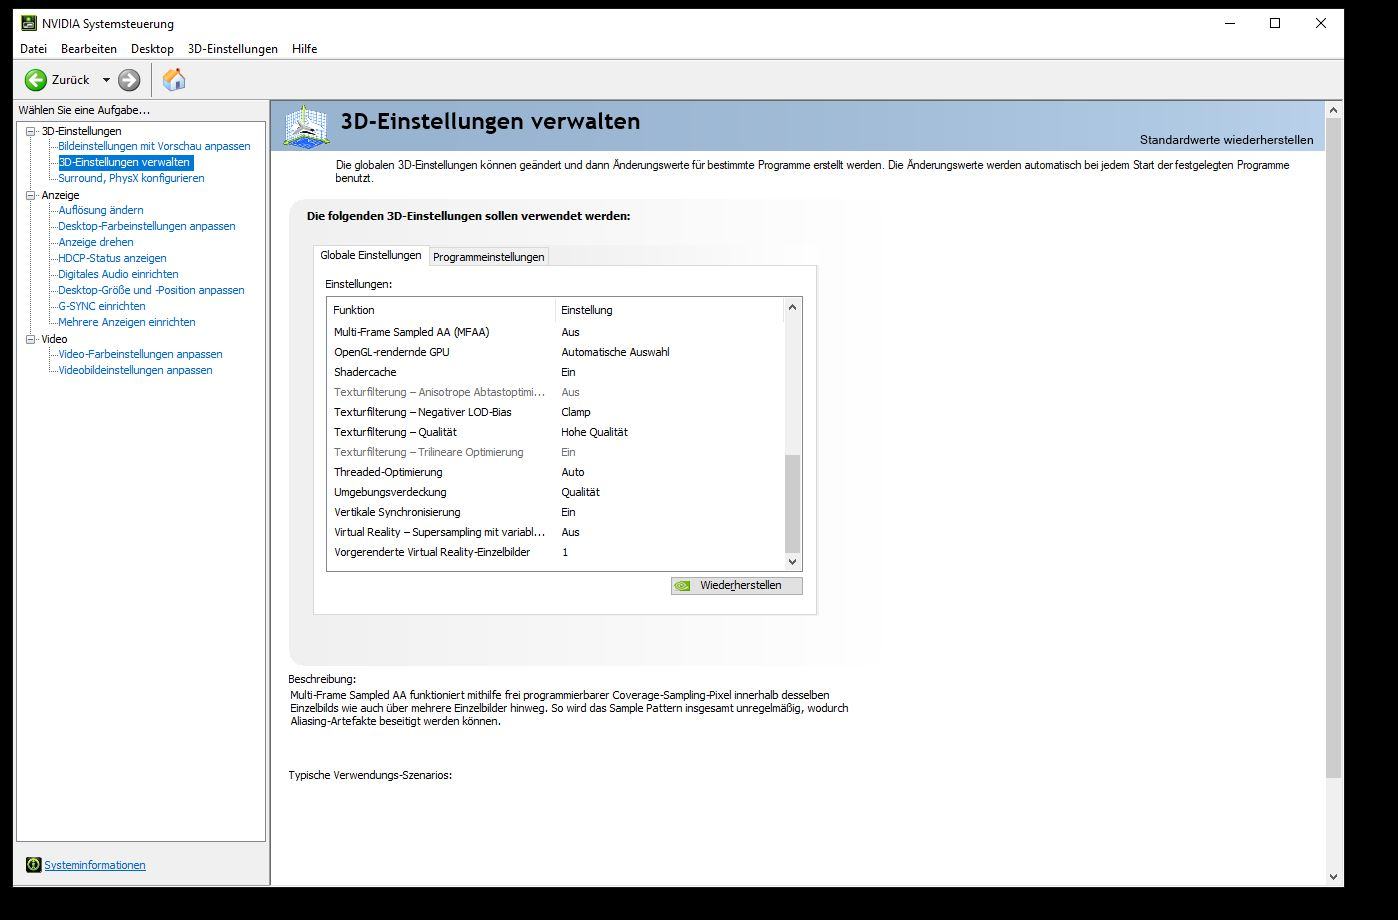1398x920 pixels.
Task: Click settings list scroll-down arrow
Action: [793, 562]
